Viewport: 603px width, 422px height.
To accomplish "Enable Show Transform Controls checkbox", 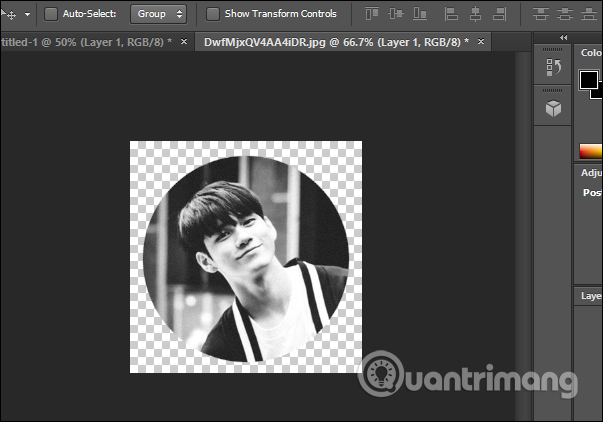I will (x=213, y=14).
